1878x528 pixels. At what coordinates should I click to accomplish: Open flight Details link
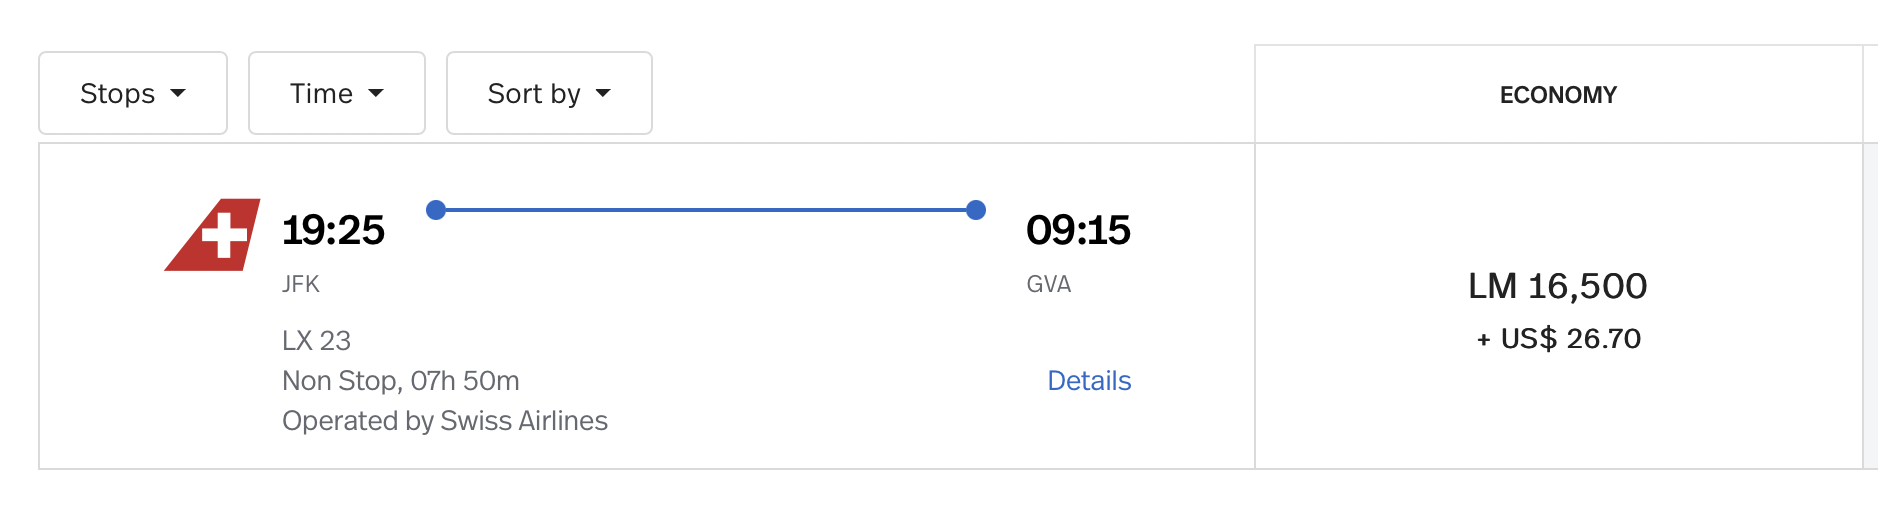[1089, 381]
